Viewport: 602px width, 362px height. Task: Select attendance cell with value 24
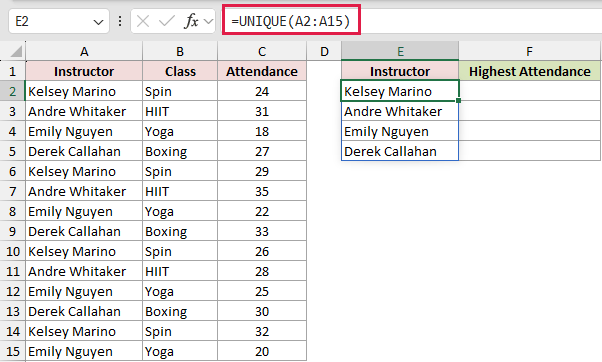262,91
